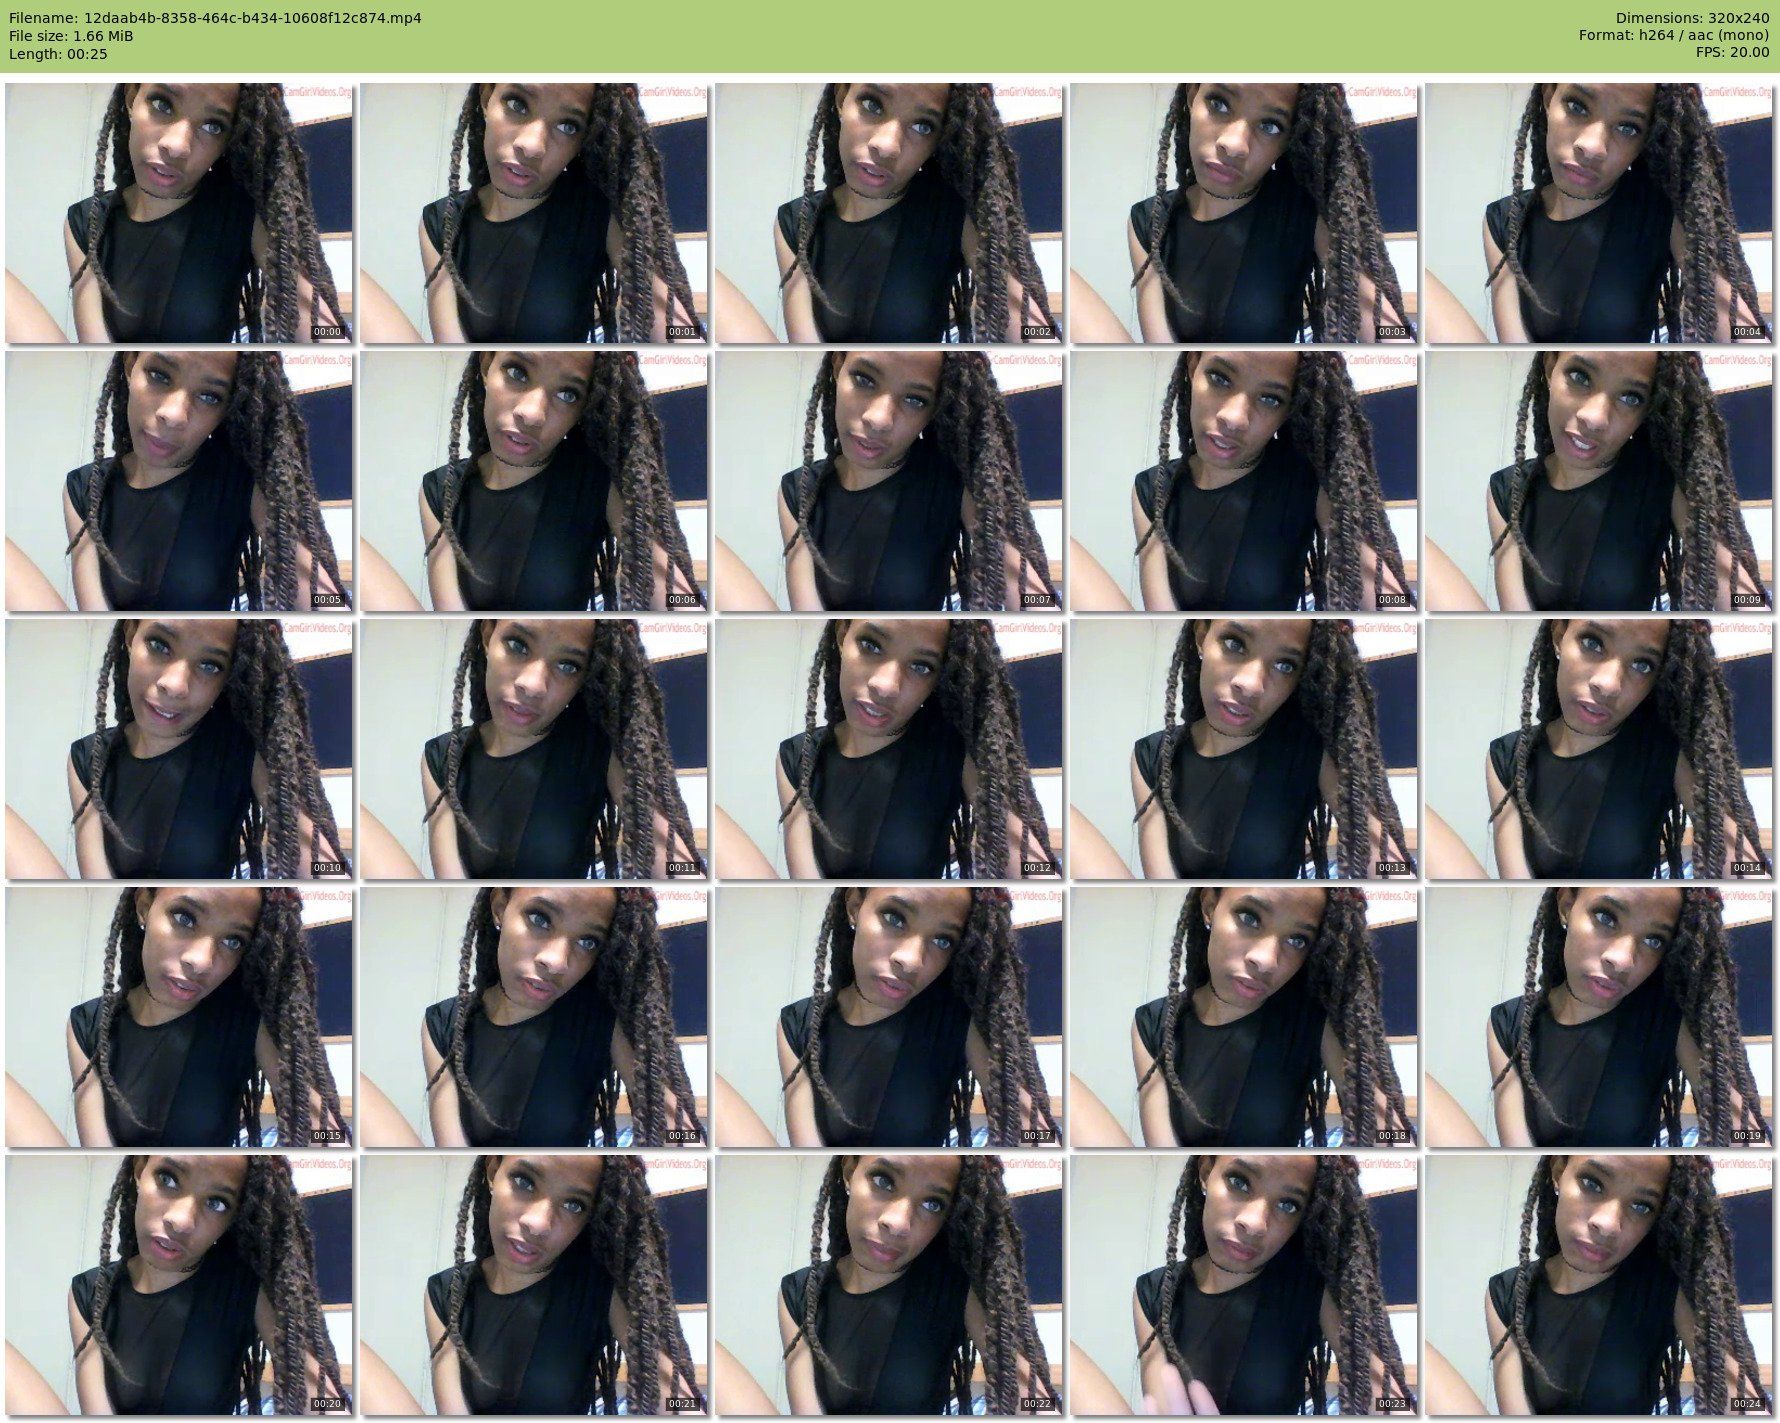This screenshot has height=1423, width=1780.
Task: Open the frame stamped 00:22
Action: [x=889, y=1285]
